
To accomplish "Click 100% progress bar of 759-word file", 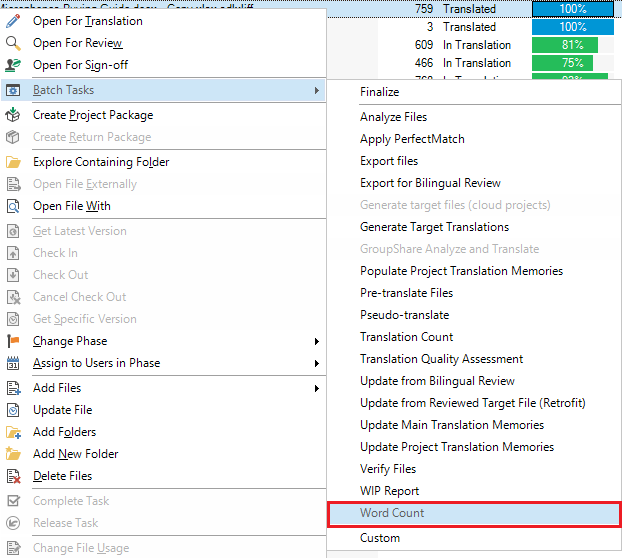I will [573, 9].
